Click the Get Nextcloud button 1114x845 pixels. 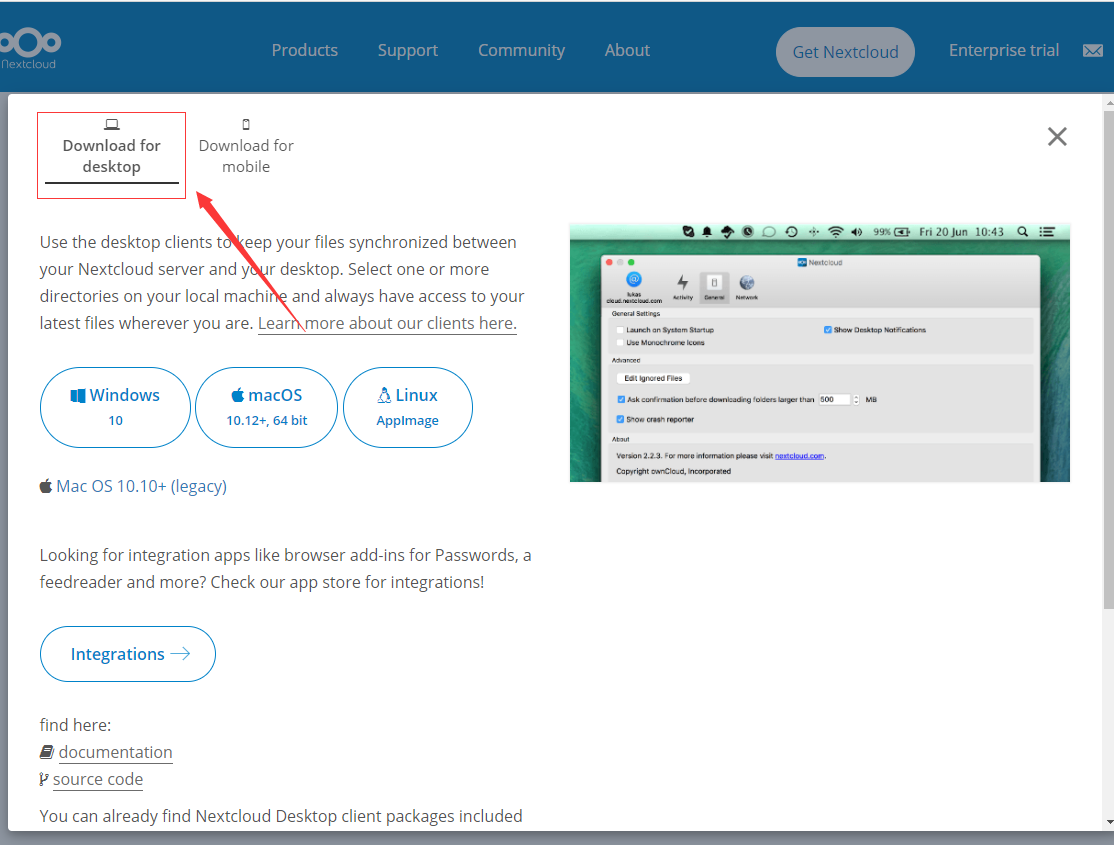845,52
